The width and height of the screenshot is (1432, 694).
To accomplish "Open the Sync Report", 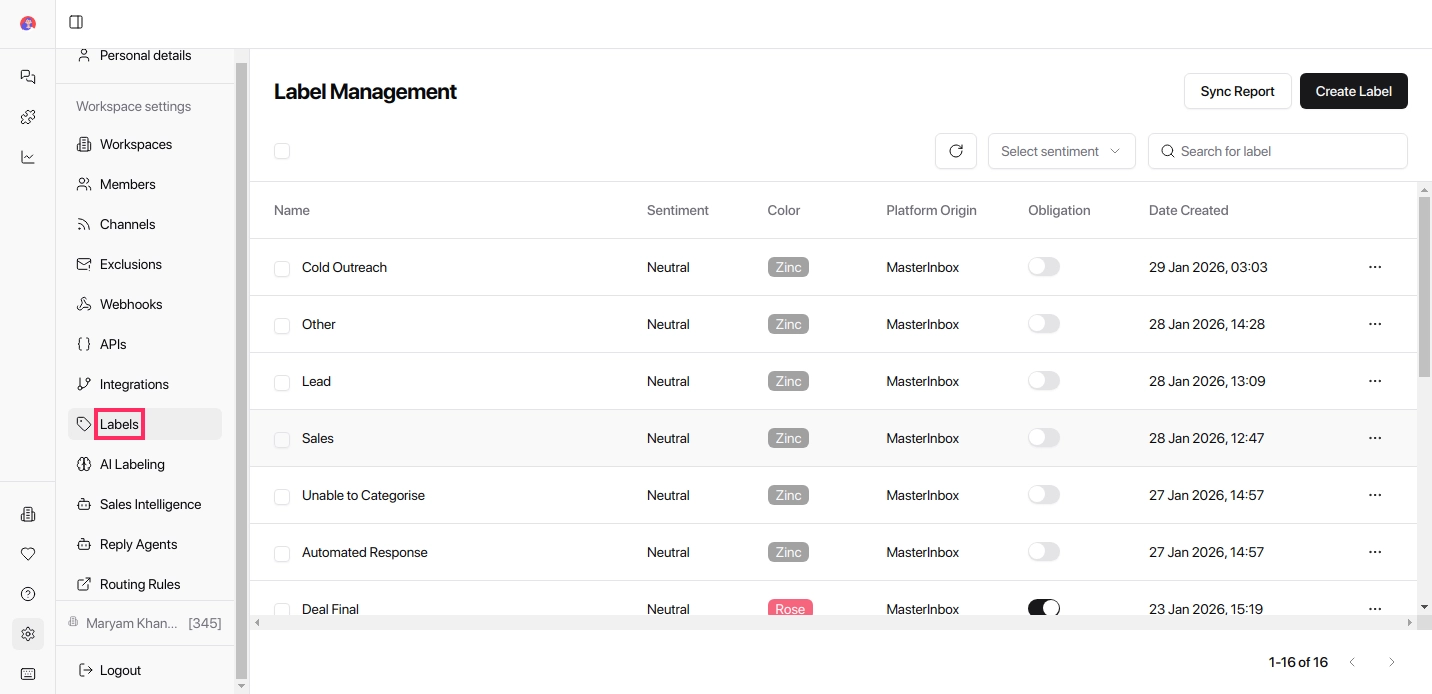I will pos(1237,91).
